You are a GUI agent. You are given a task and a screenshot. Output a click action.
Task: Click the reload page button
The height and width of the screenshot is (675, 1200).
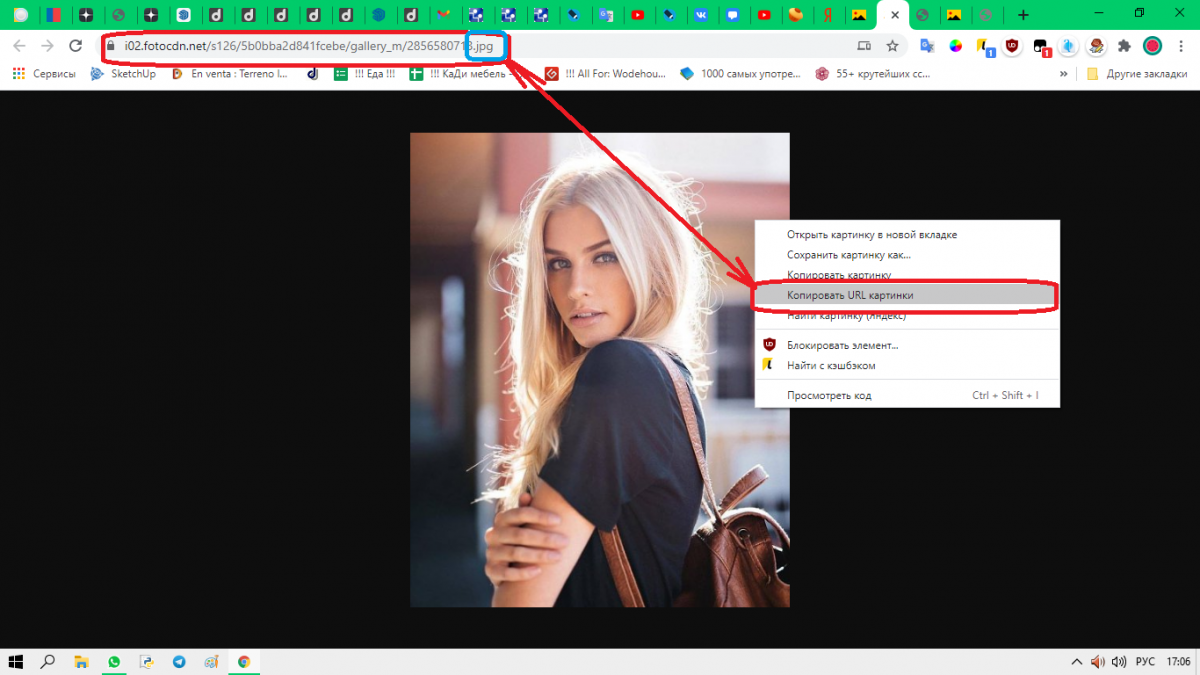tap(75, 46)
